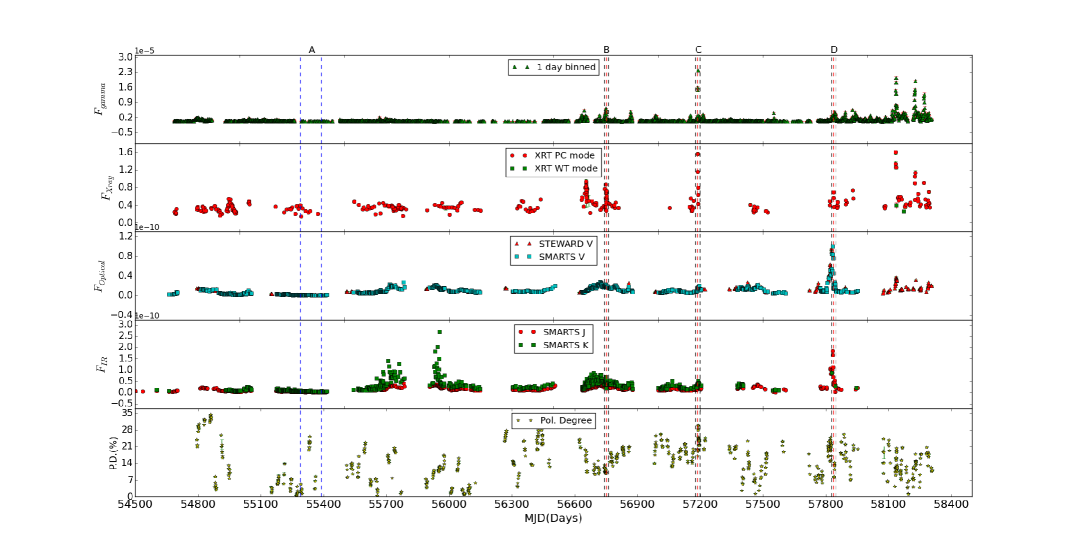Viewport: 1080px width, 552px height.
Task: Click x-axis tick label 57500
Action: pos(763,505)
